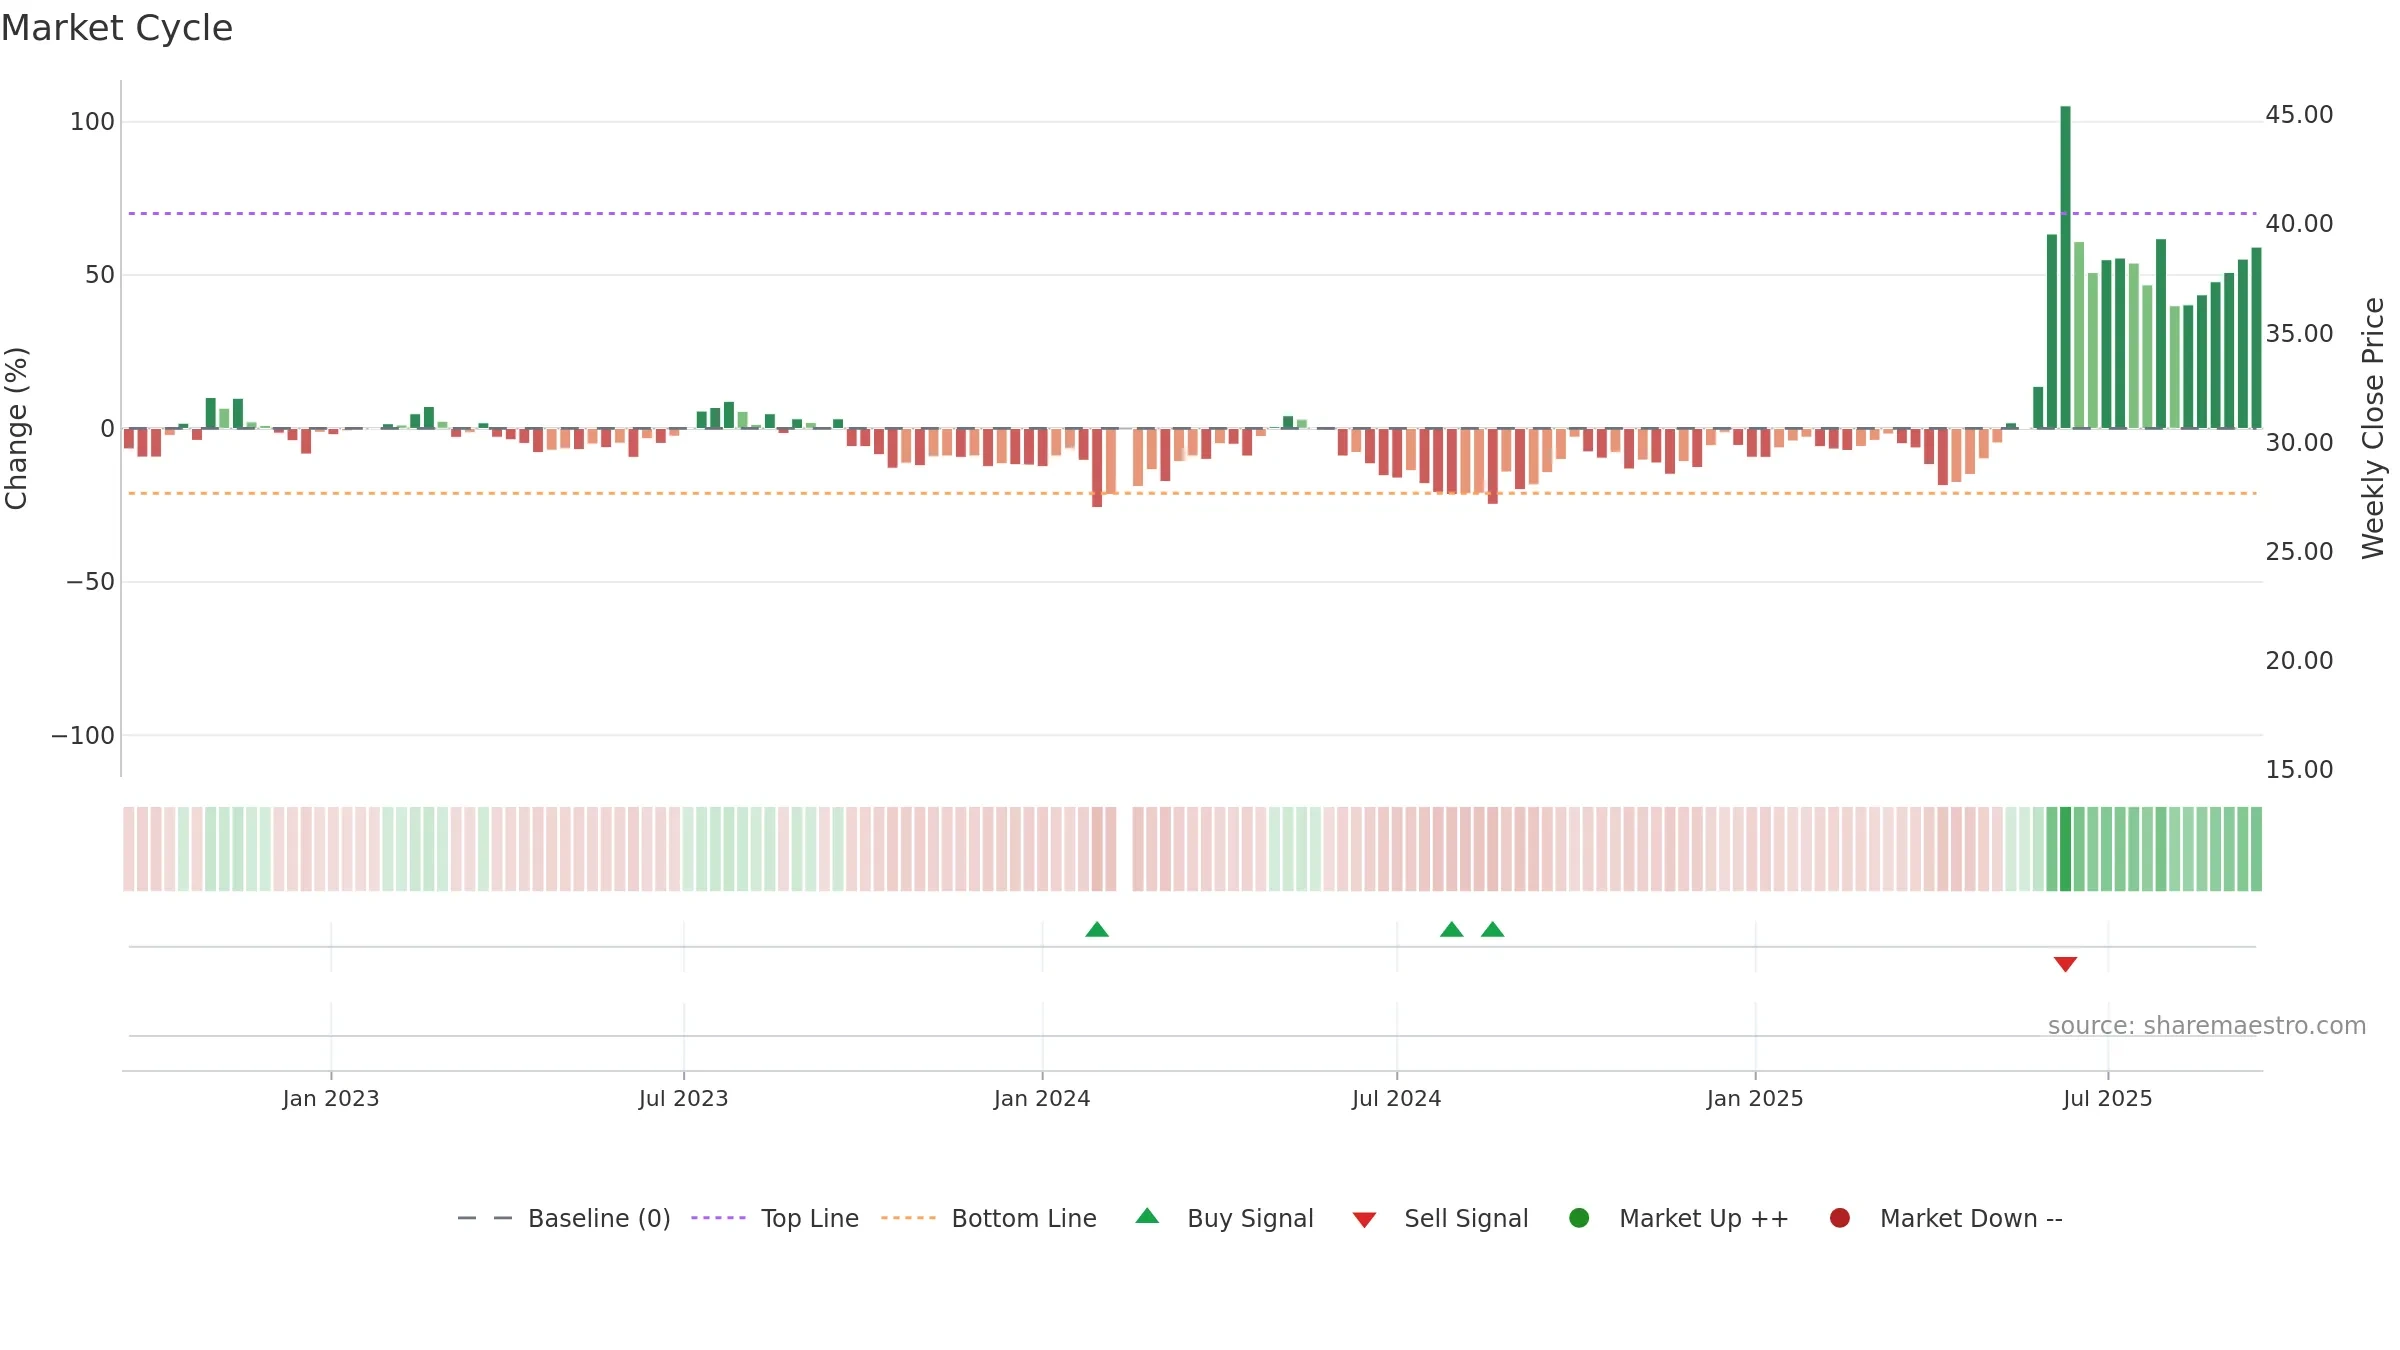Click the orange dotted bottom line in chart
The width and height of the screenshot is (2400, 1350).
[1192, 493]
